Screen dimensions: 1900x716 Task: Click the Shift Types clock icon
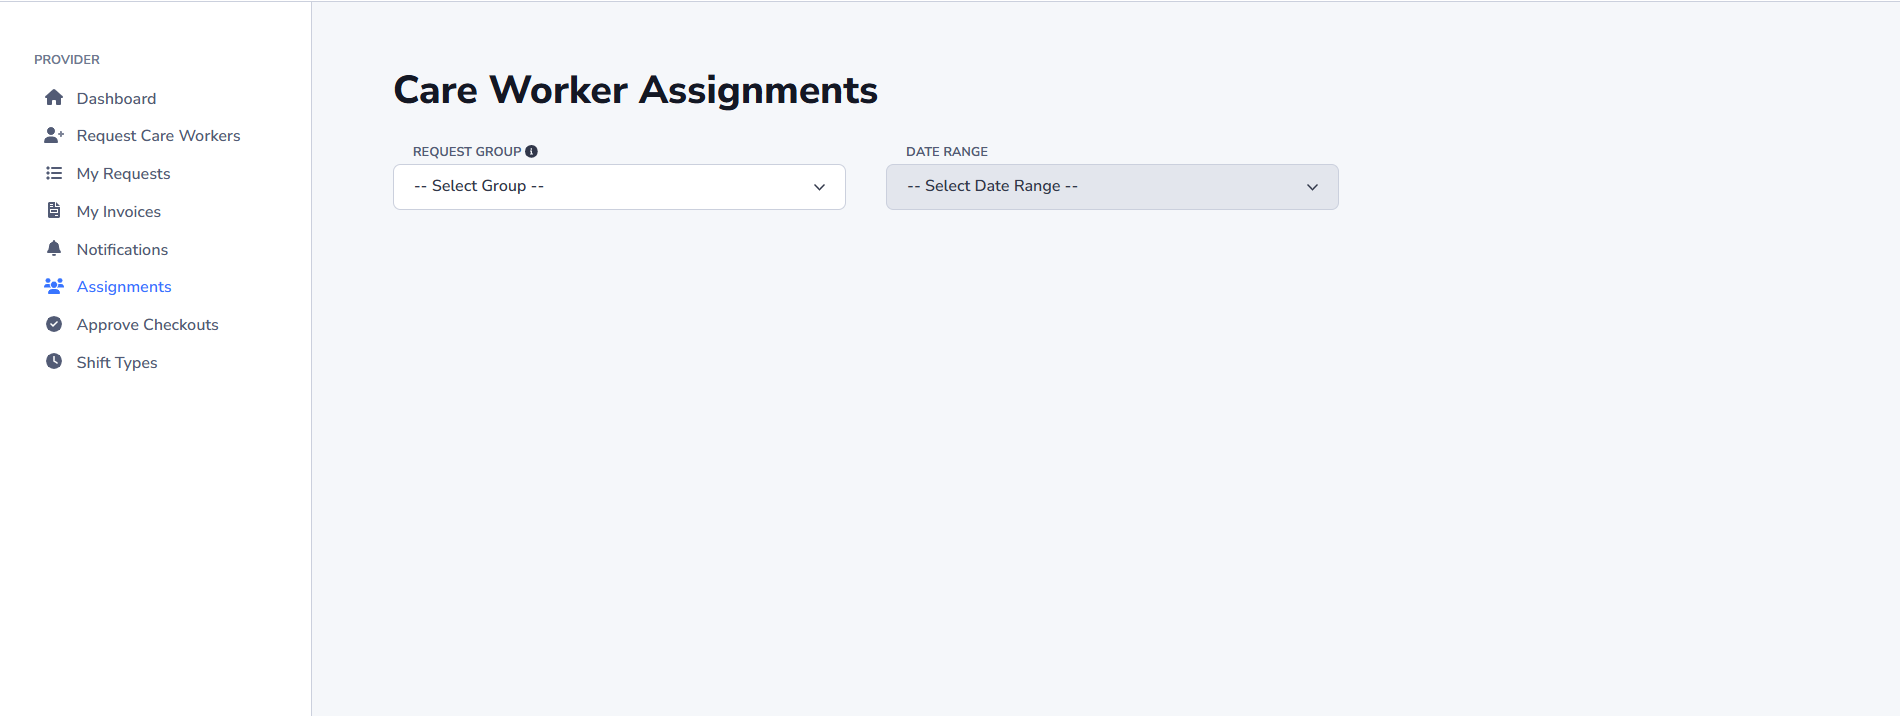(x=54, y=362)
